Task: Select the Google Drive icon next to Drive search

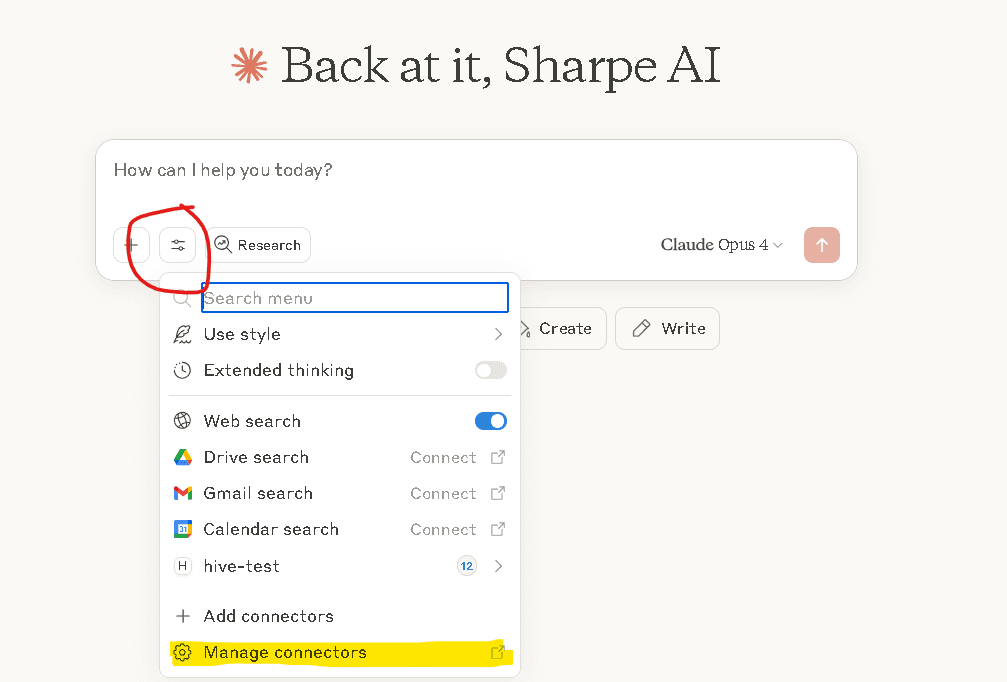Action: tap(183, 457)
